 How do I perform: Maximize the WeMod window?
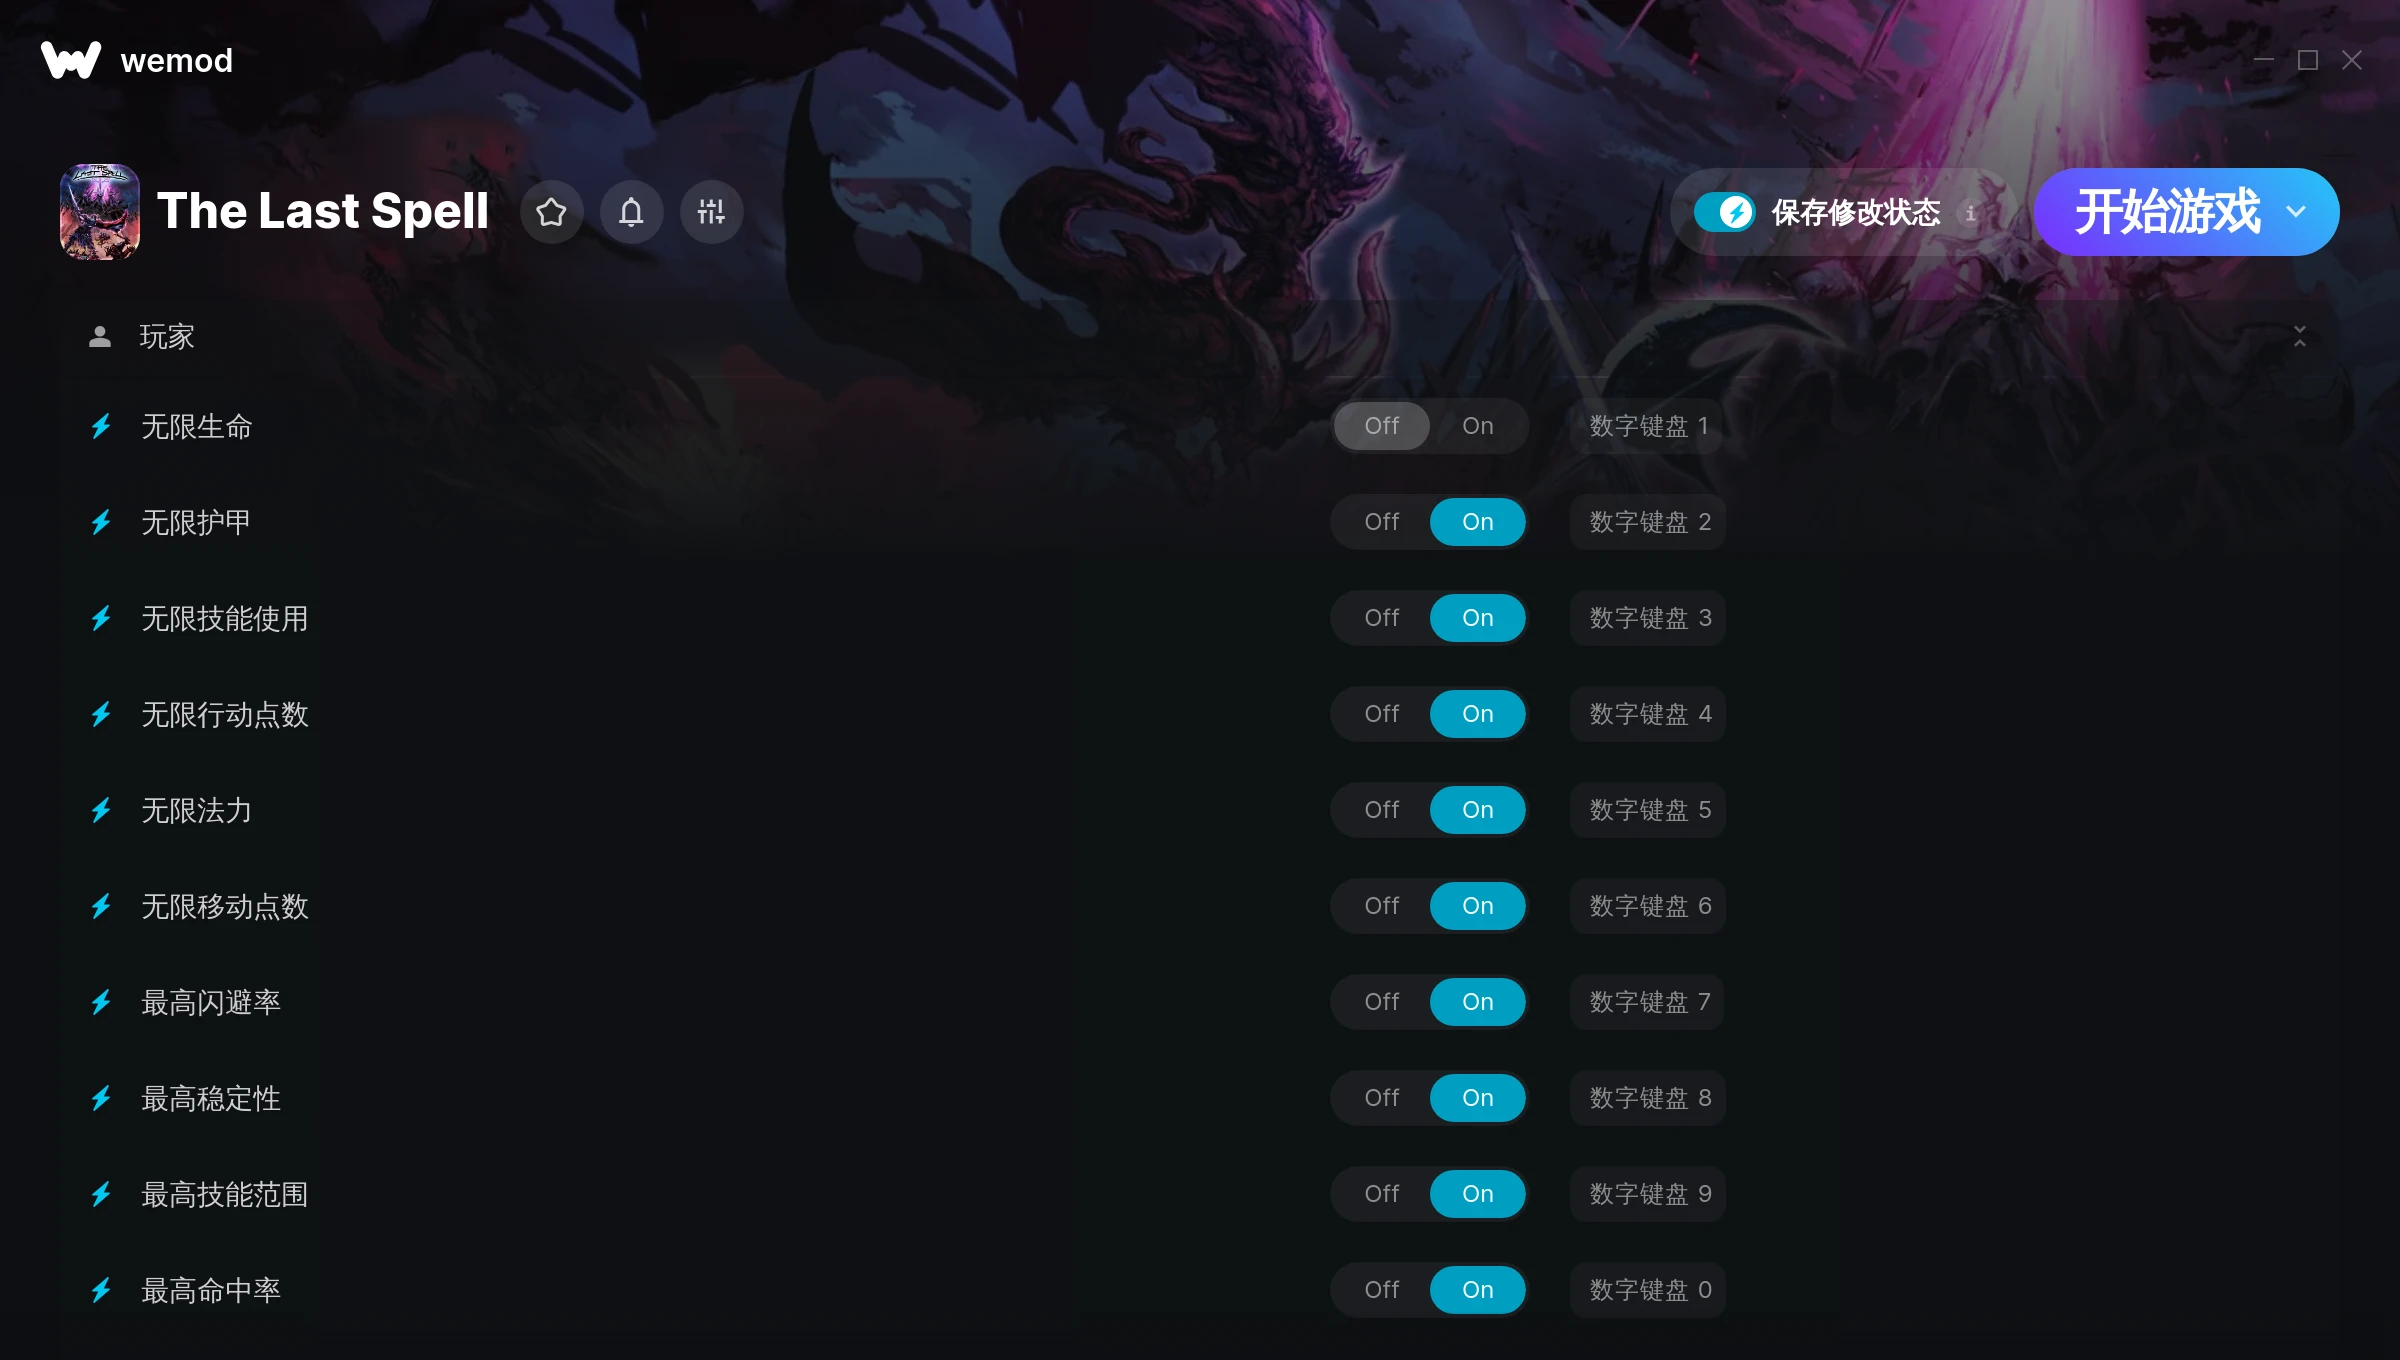2308,61
